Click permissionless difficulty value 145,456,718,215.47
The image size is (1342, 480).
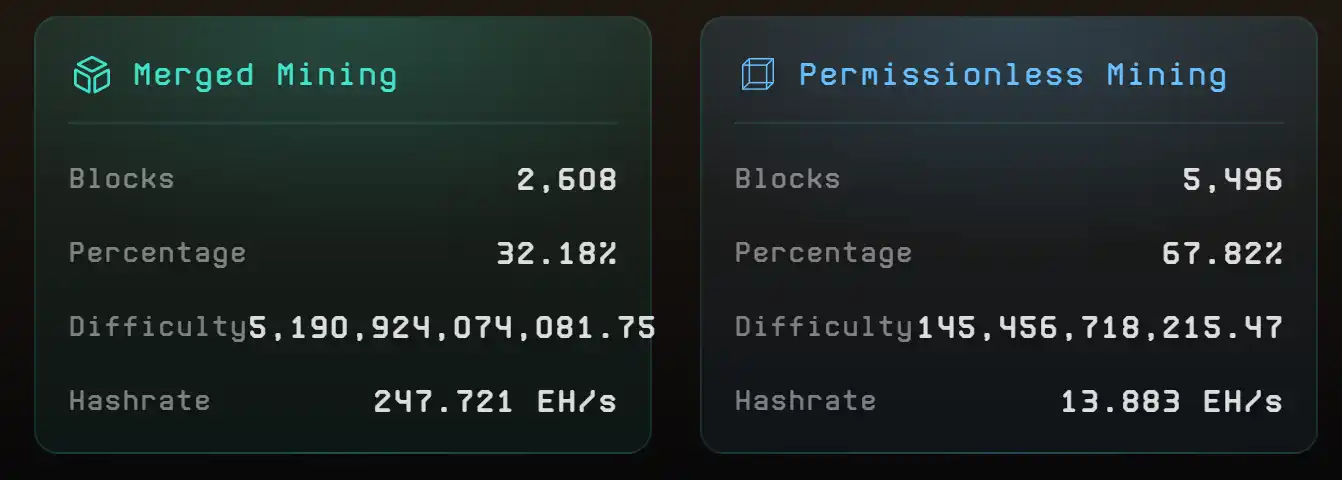pyautogui.click(x=1100, y=327)
